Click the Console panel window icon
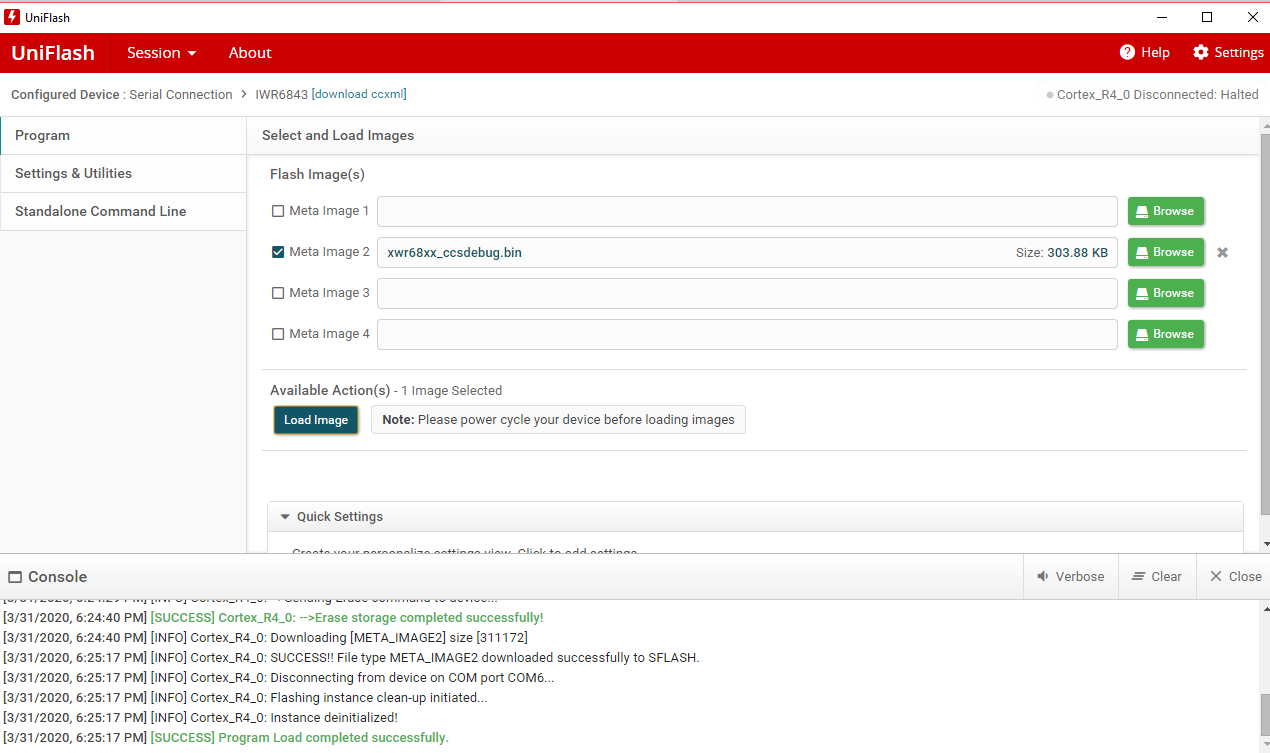This screenshot has width=1270, height=753. pyautogui.click(x=14, y=577)
